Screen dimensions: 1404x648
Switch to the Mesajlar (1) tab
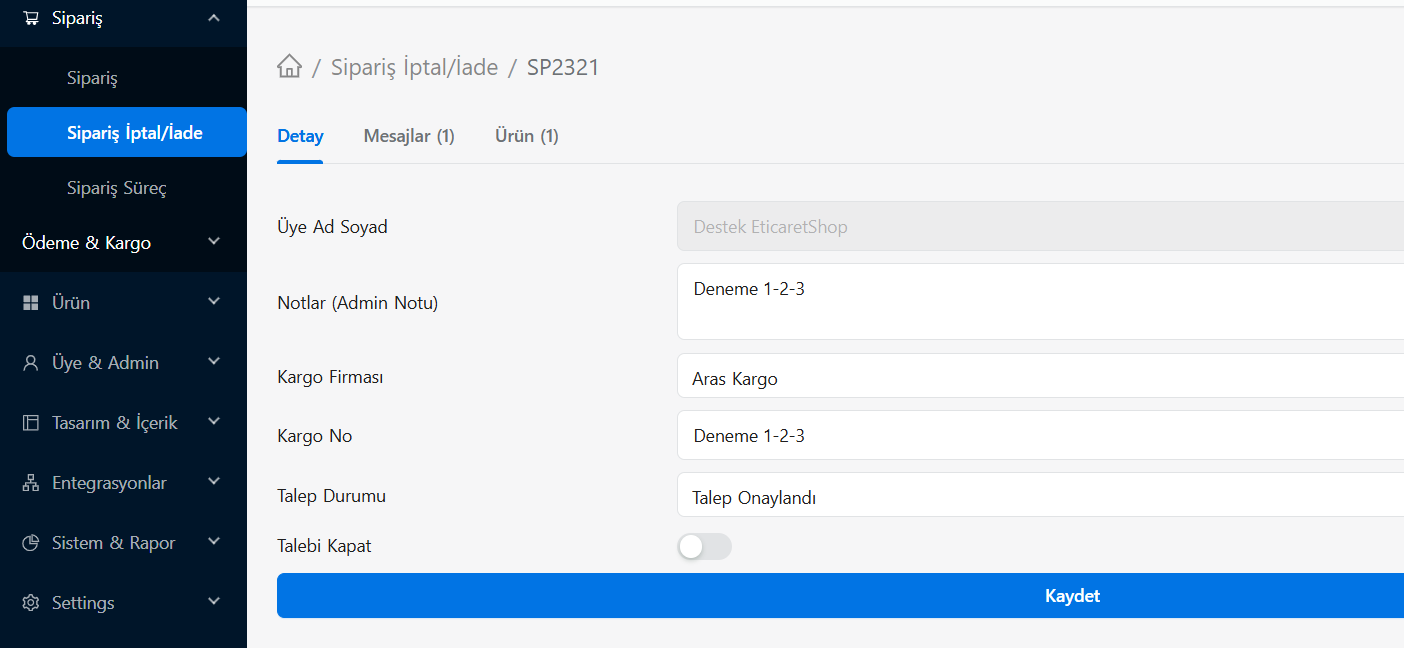point(409,136)
